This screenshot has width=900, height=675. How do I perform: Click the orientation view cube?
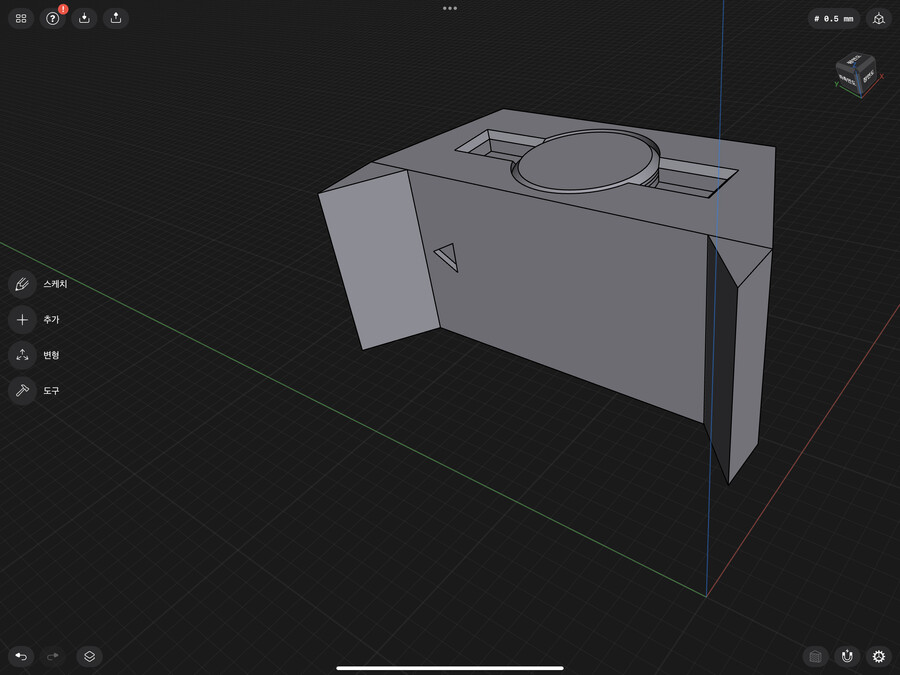point(855,74)
